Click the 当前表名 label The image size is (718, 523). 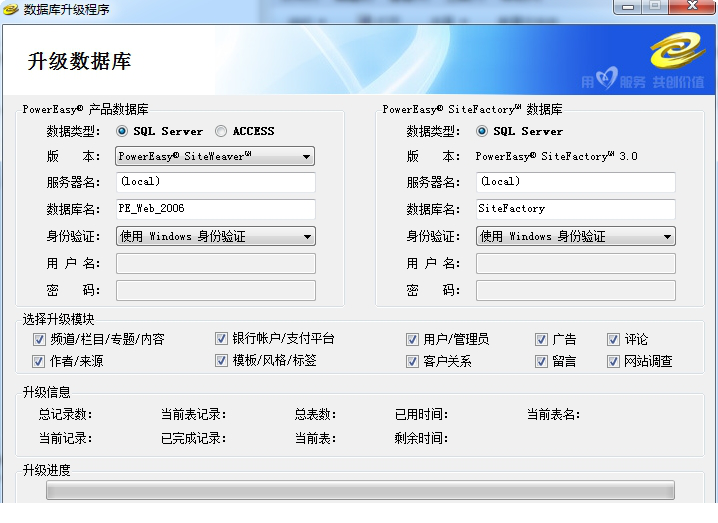pyautogui.click(x=554, y=414)
